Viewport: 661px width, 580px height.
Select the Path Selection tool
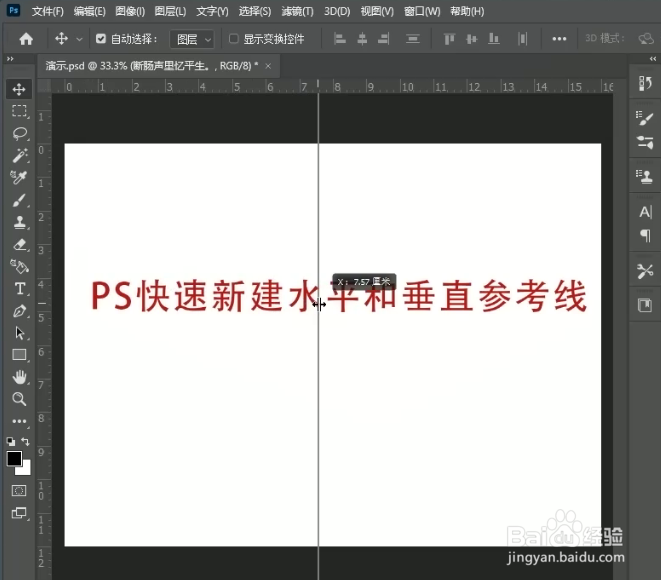tap(19, 333)
